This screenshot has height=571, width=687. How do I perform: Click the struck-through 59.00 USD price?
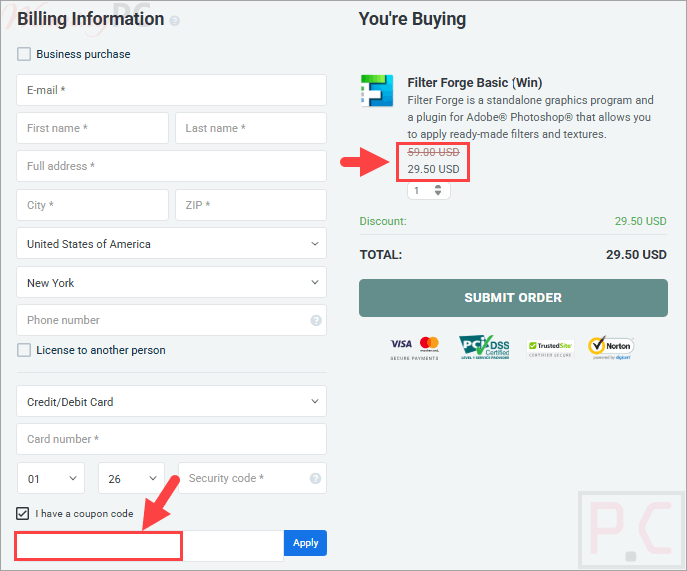(x=433, y=152)
